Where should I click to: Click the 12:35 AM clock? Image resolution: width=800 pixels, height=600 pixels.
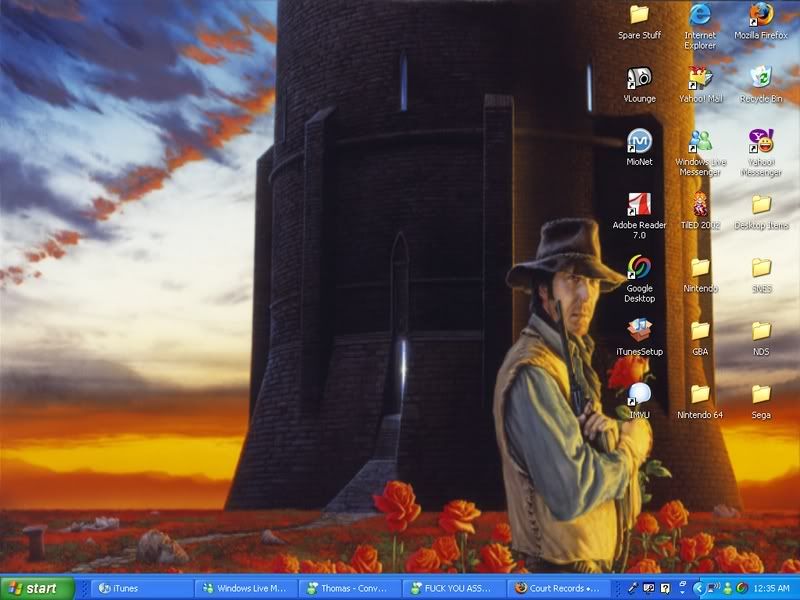[771, 588]
